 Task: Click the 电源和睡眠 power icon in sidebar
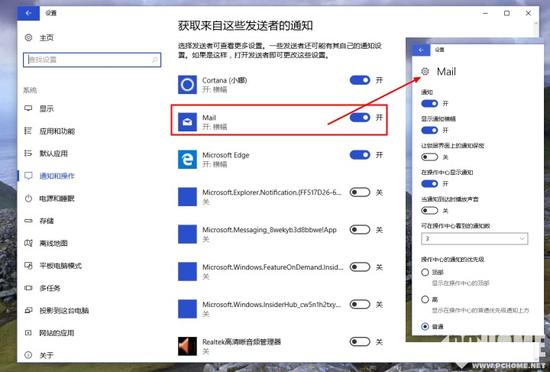[x=28, y=198]
